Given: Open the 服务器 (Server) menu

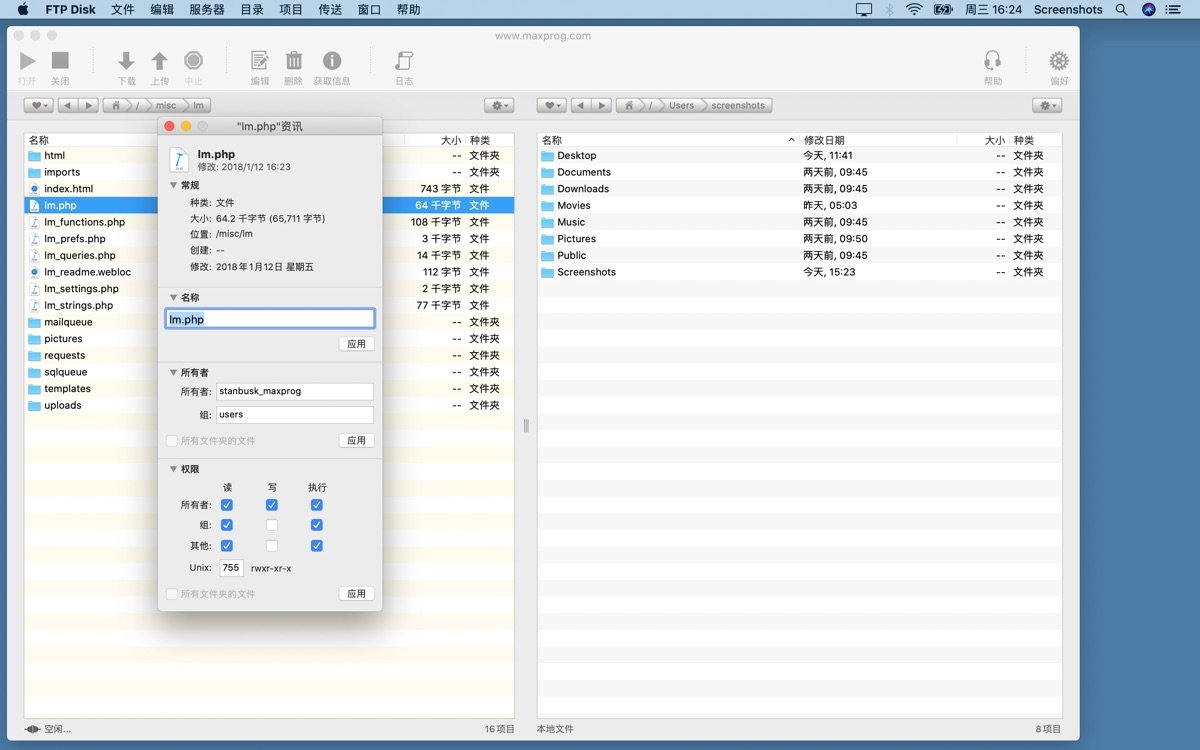Looking at the screenshot, I should tap(207, 10).
